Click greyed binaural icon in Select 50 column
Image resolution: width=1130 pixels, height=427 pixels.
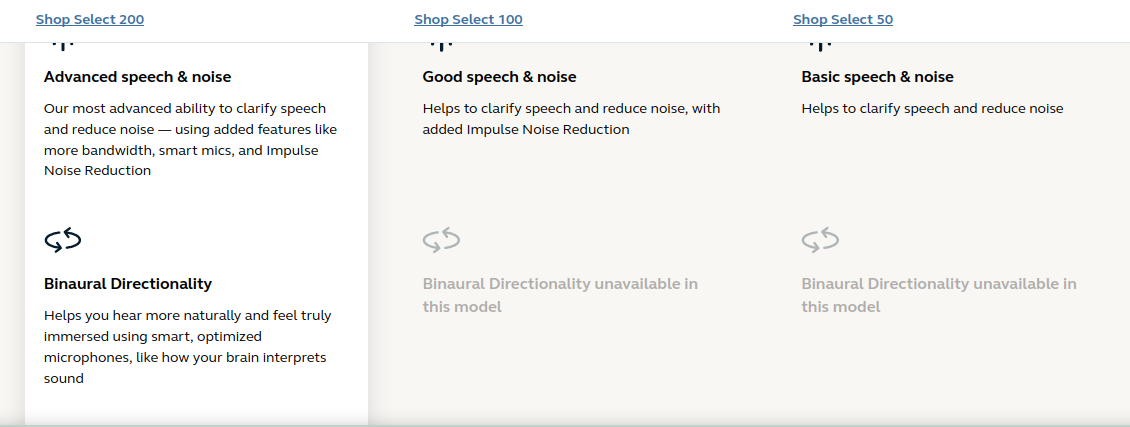tap(820, 241)
